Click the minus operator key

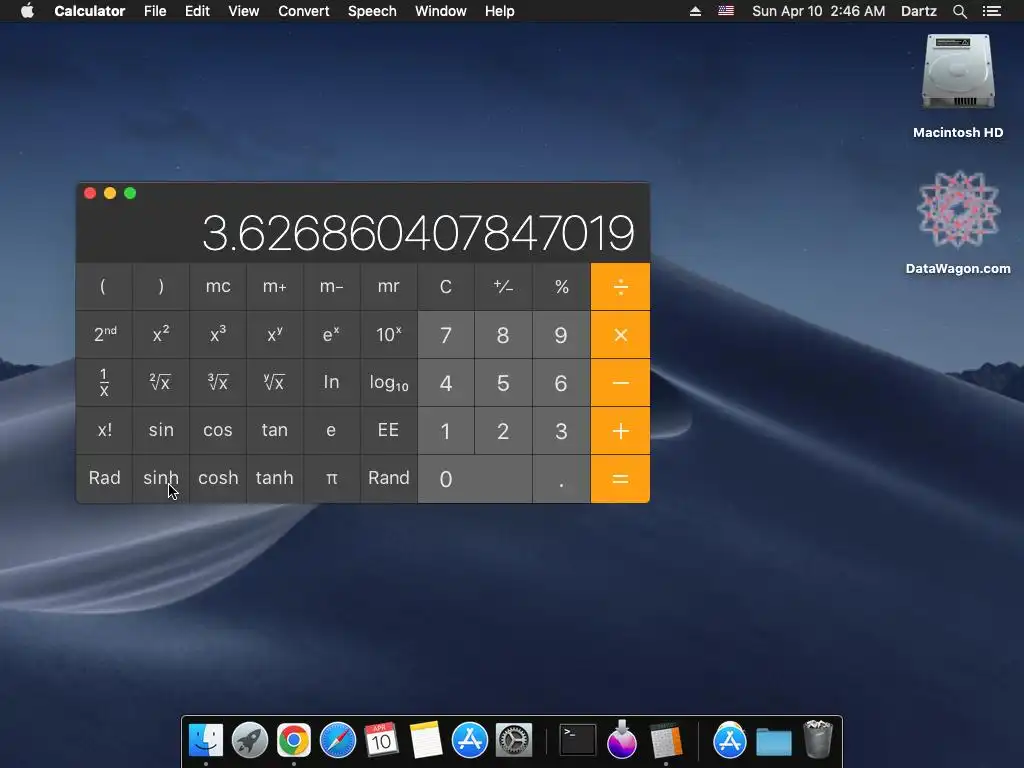620,383
